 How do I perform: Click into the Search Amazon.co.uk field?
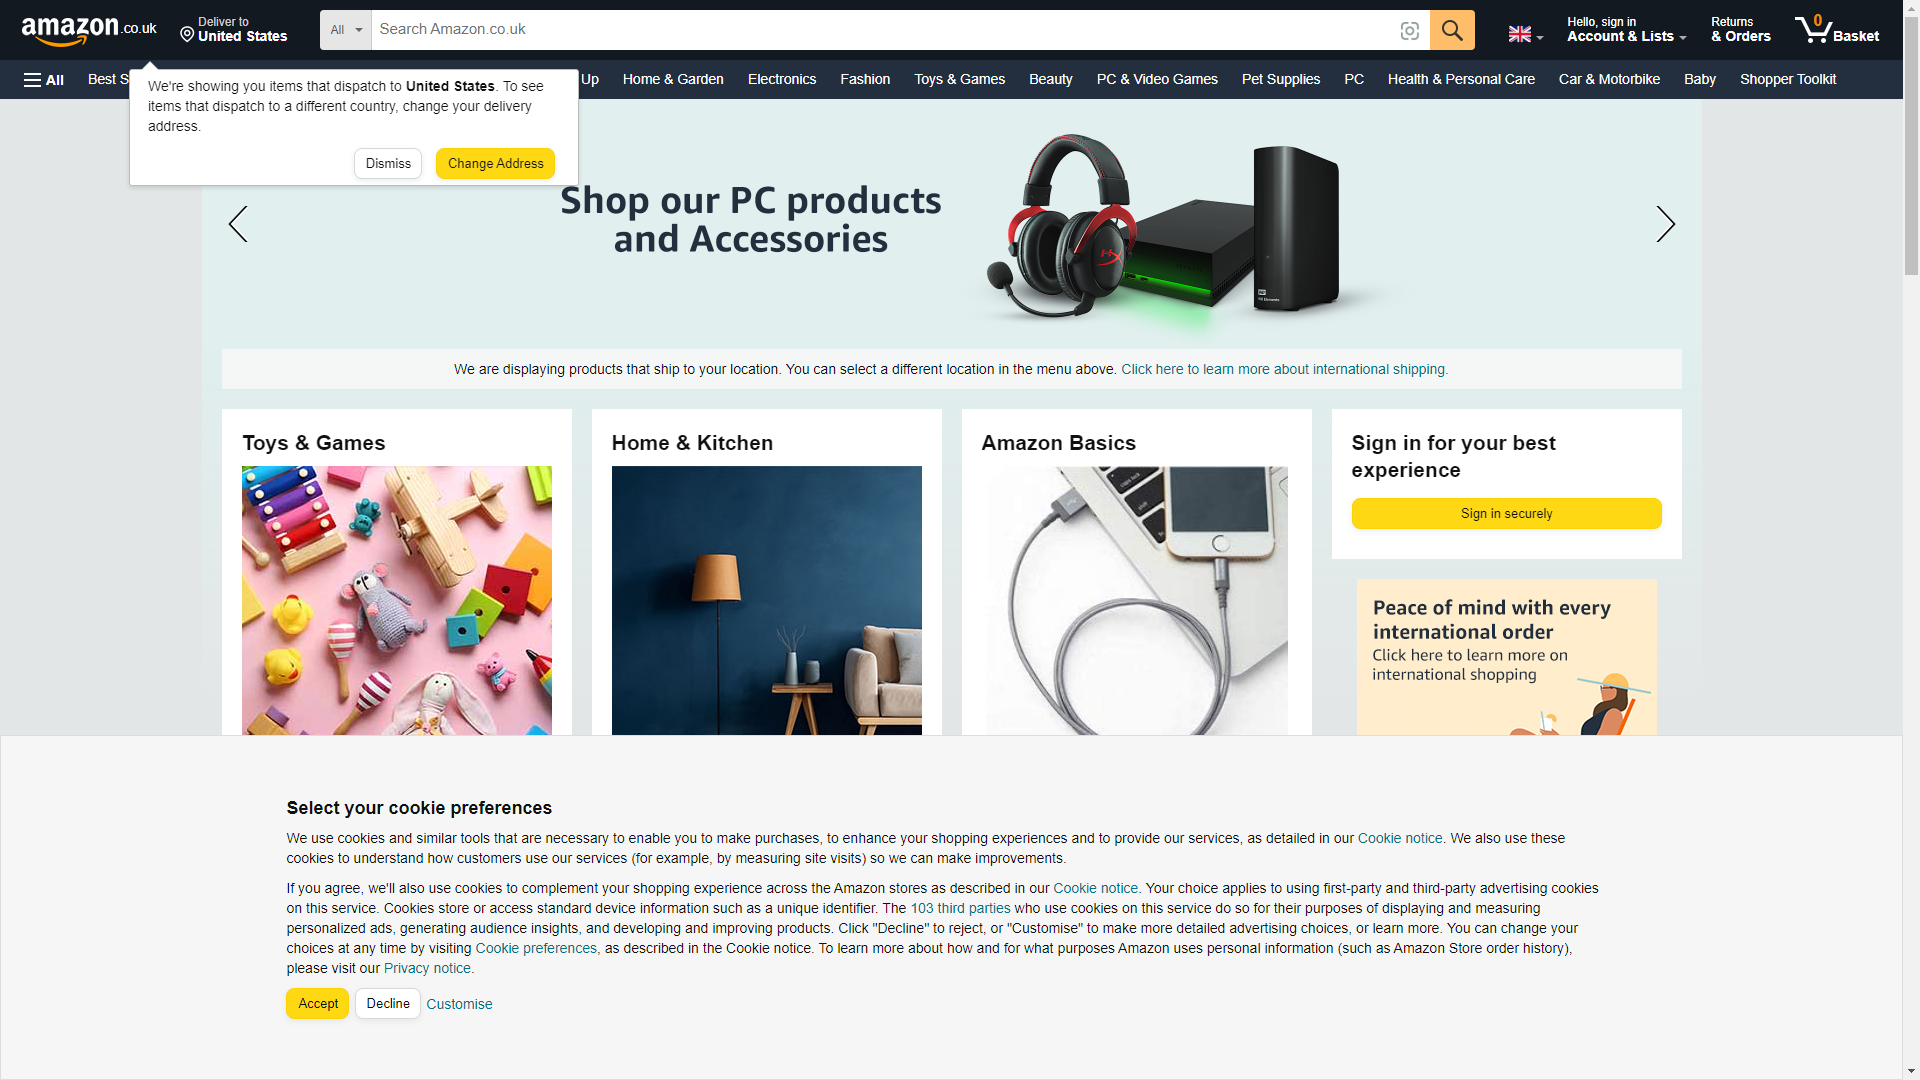point(884,30)
